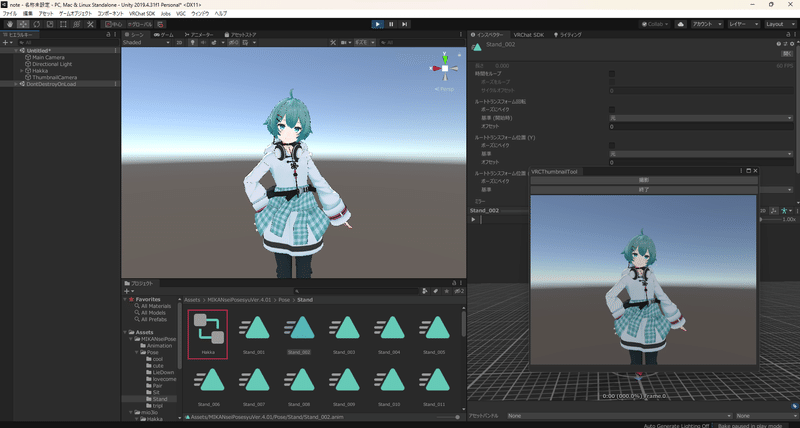
Task: Select the Move tool in toolbar
Action: [23, 24]
